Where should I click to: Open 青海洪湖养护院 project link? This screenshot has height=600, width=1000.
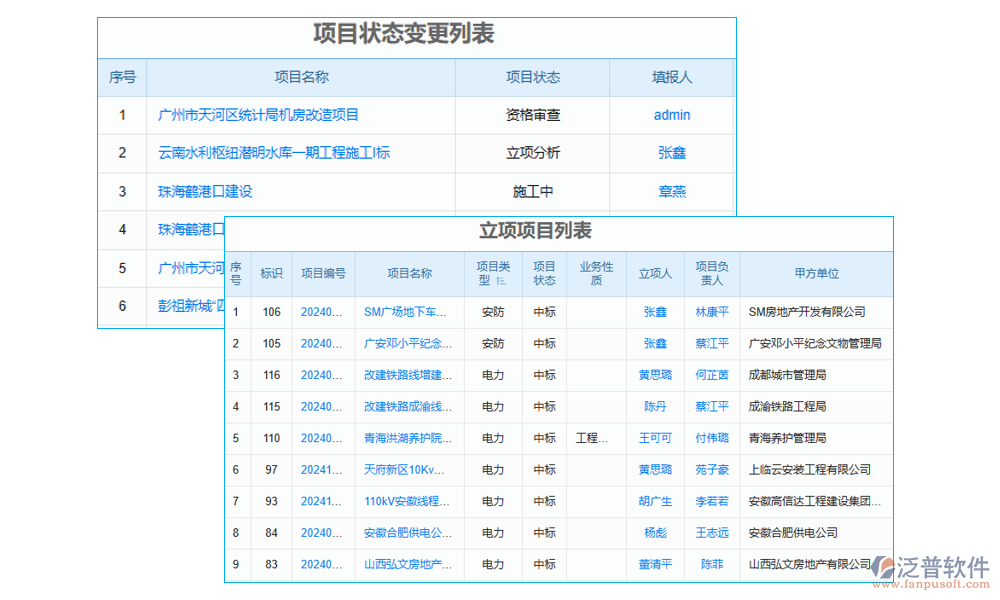pyautogui.click(x=406, y=438)
